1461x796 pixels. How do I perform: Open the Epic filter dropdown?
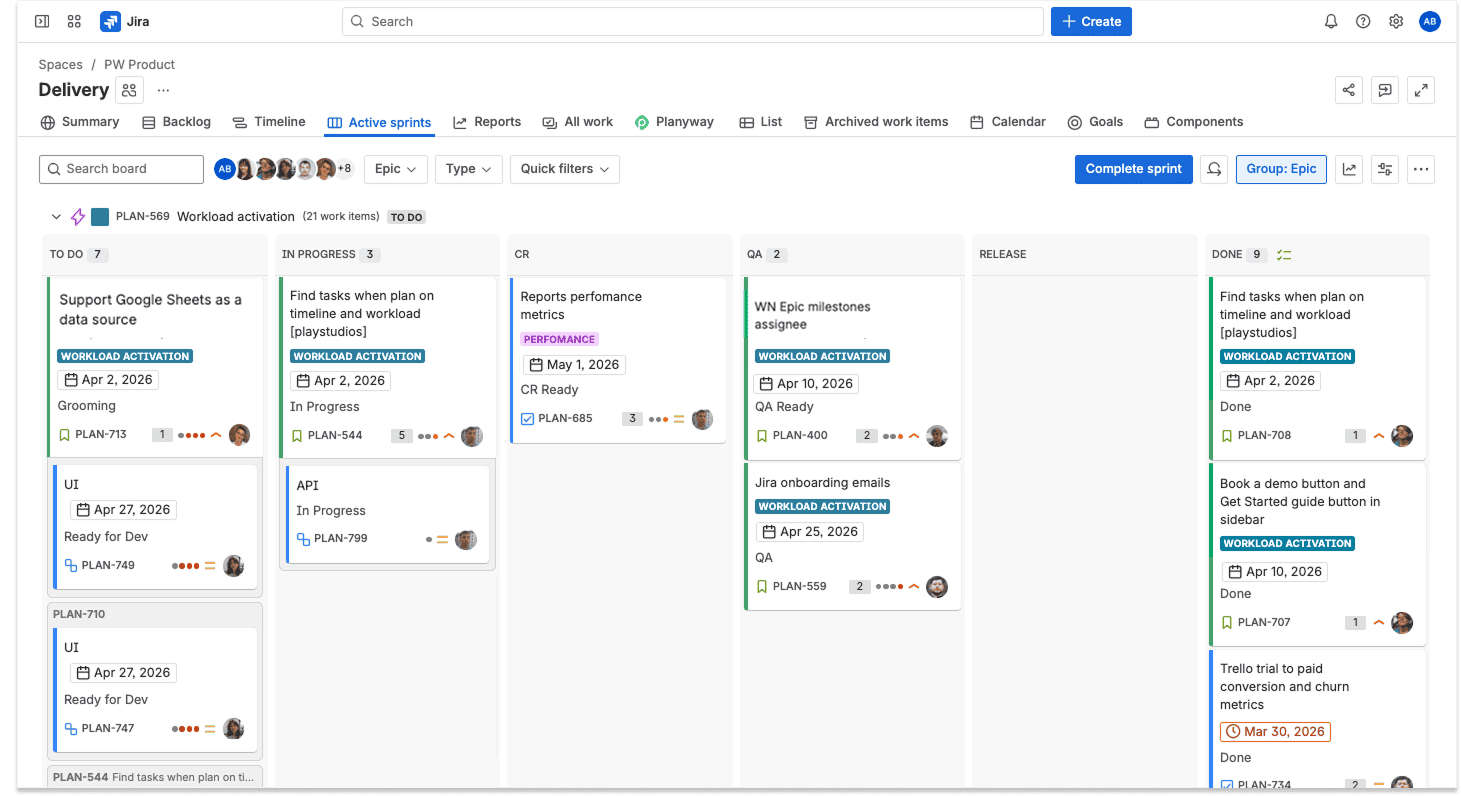(x=395, y=169)
